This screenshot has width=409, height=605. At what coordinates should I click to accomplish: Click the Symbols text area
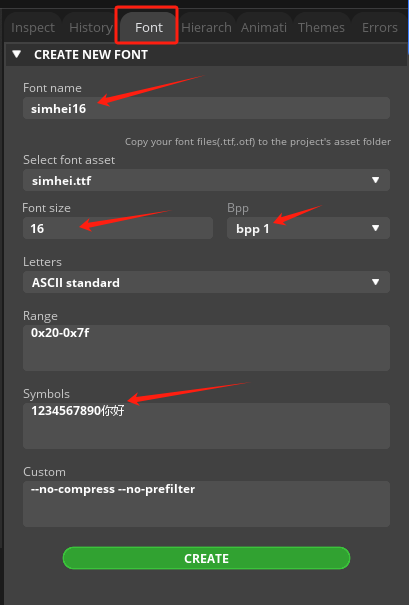206,426
